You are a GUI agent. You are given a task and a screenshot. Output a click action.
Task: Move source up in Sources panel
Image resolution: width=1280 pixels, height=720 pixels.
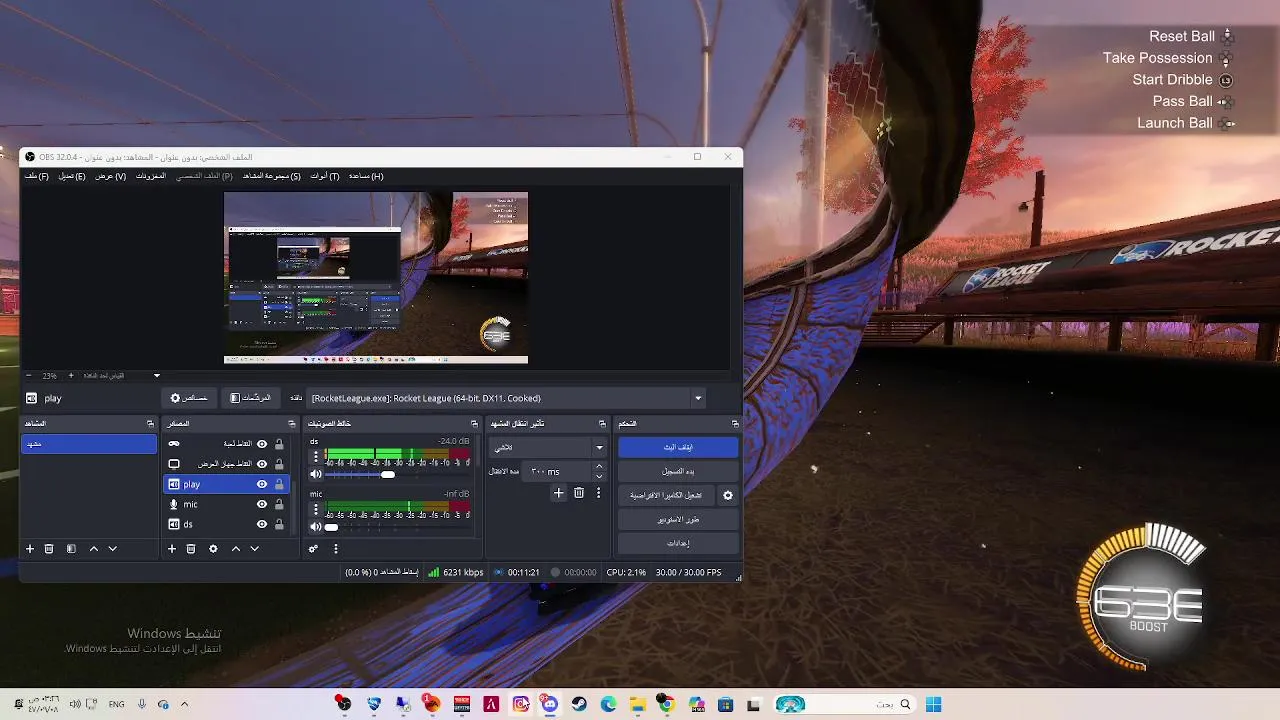[236, 549]
